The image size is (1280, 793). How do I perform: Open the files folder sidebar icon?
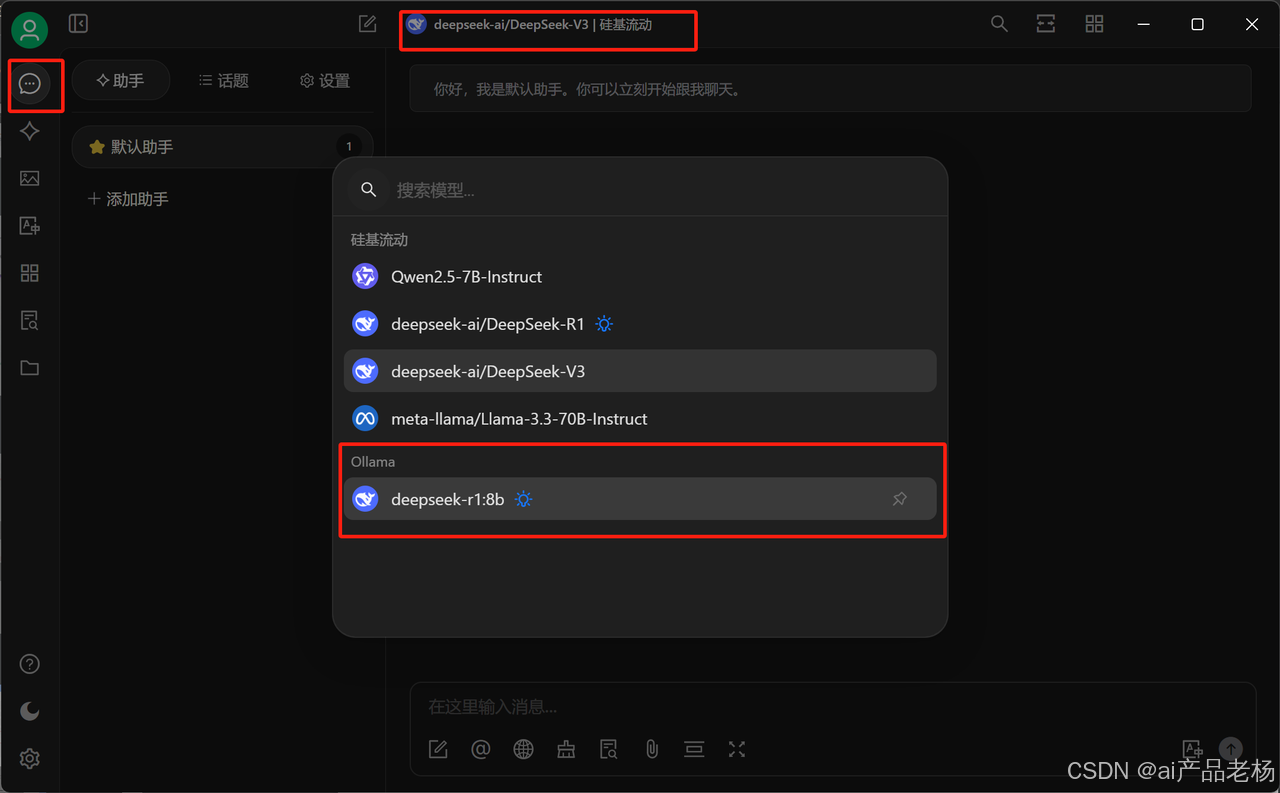point(30,368)
